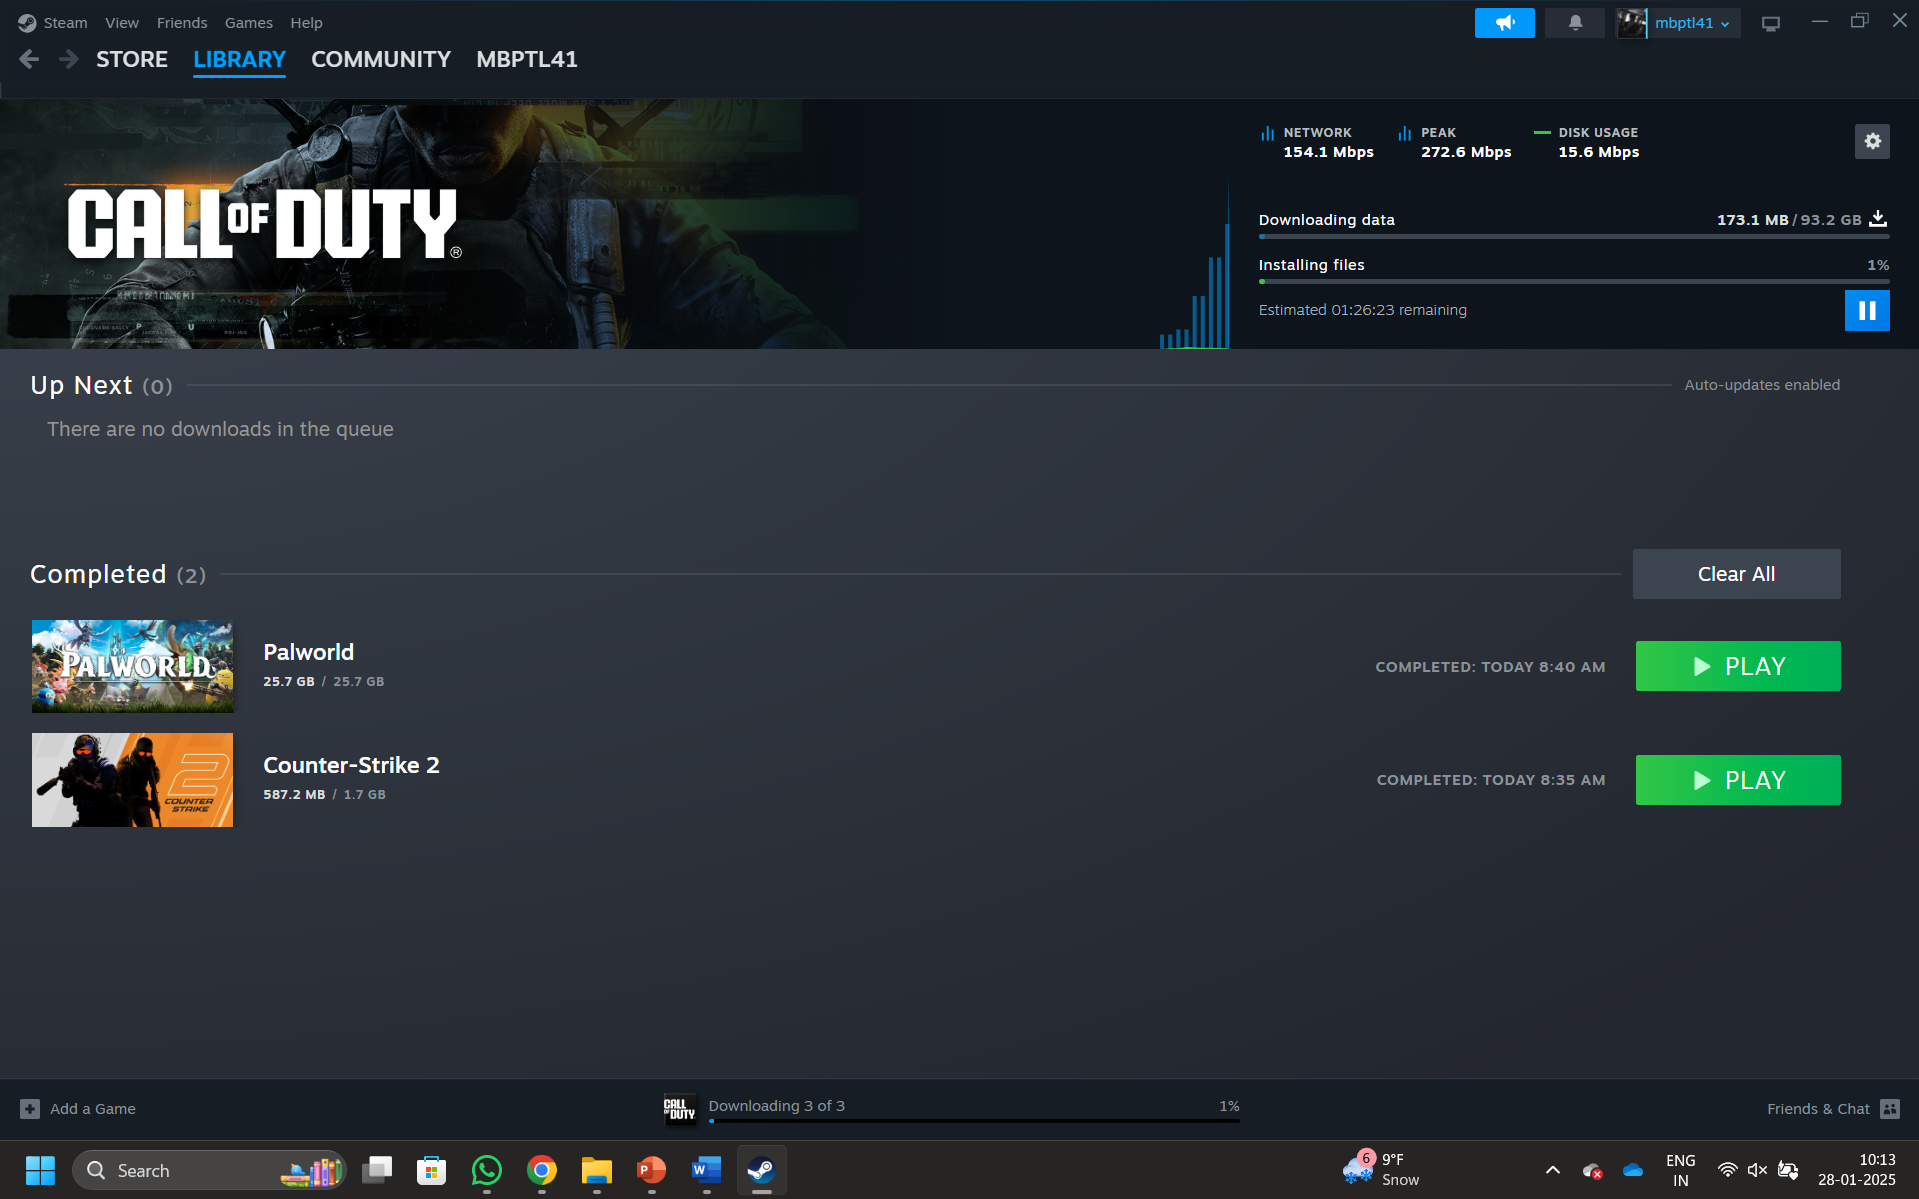The height and width of the screenshot is (1199, 1919).
Task: Open the ENG IN language switcher
Action: coord(1680,1170)
